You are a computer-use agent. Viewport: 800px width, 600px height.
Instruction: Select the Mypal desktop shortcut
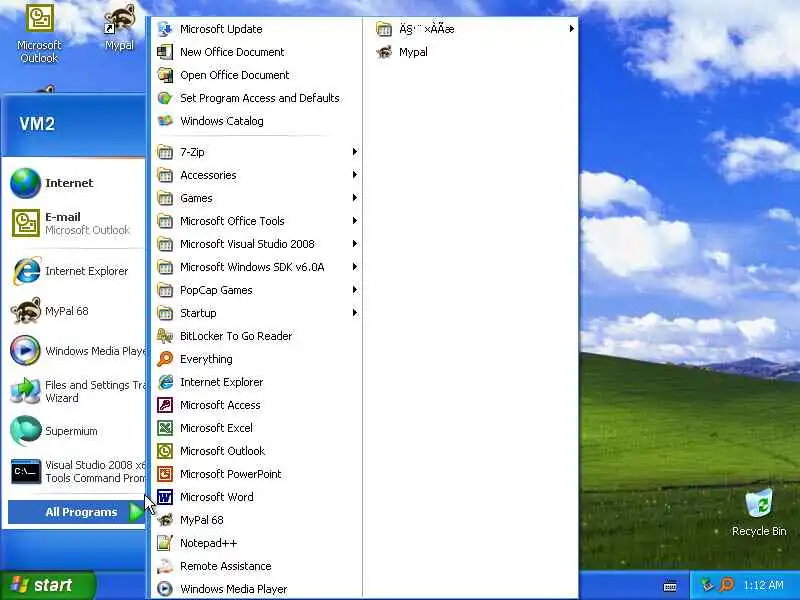[x=119, y=28]
